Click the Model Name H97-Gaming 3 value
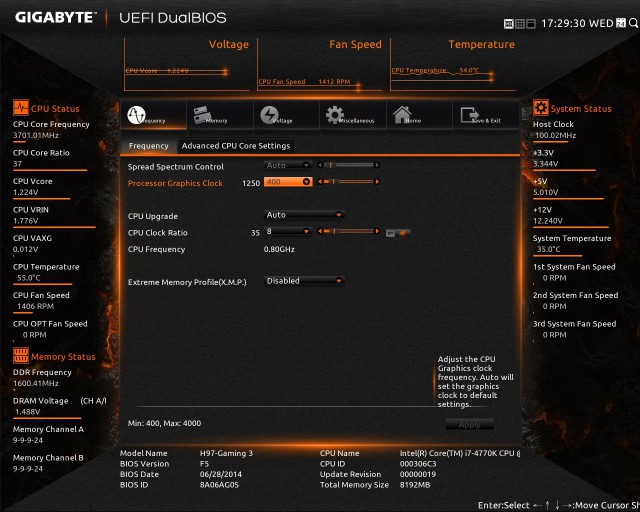Image resolution: width=640 pixels, height=512 pixels. tap(226, 453)
